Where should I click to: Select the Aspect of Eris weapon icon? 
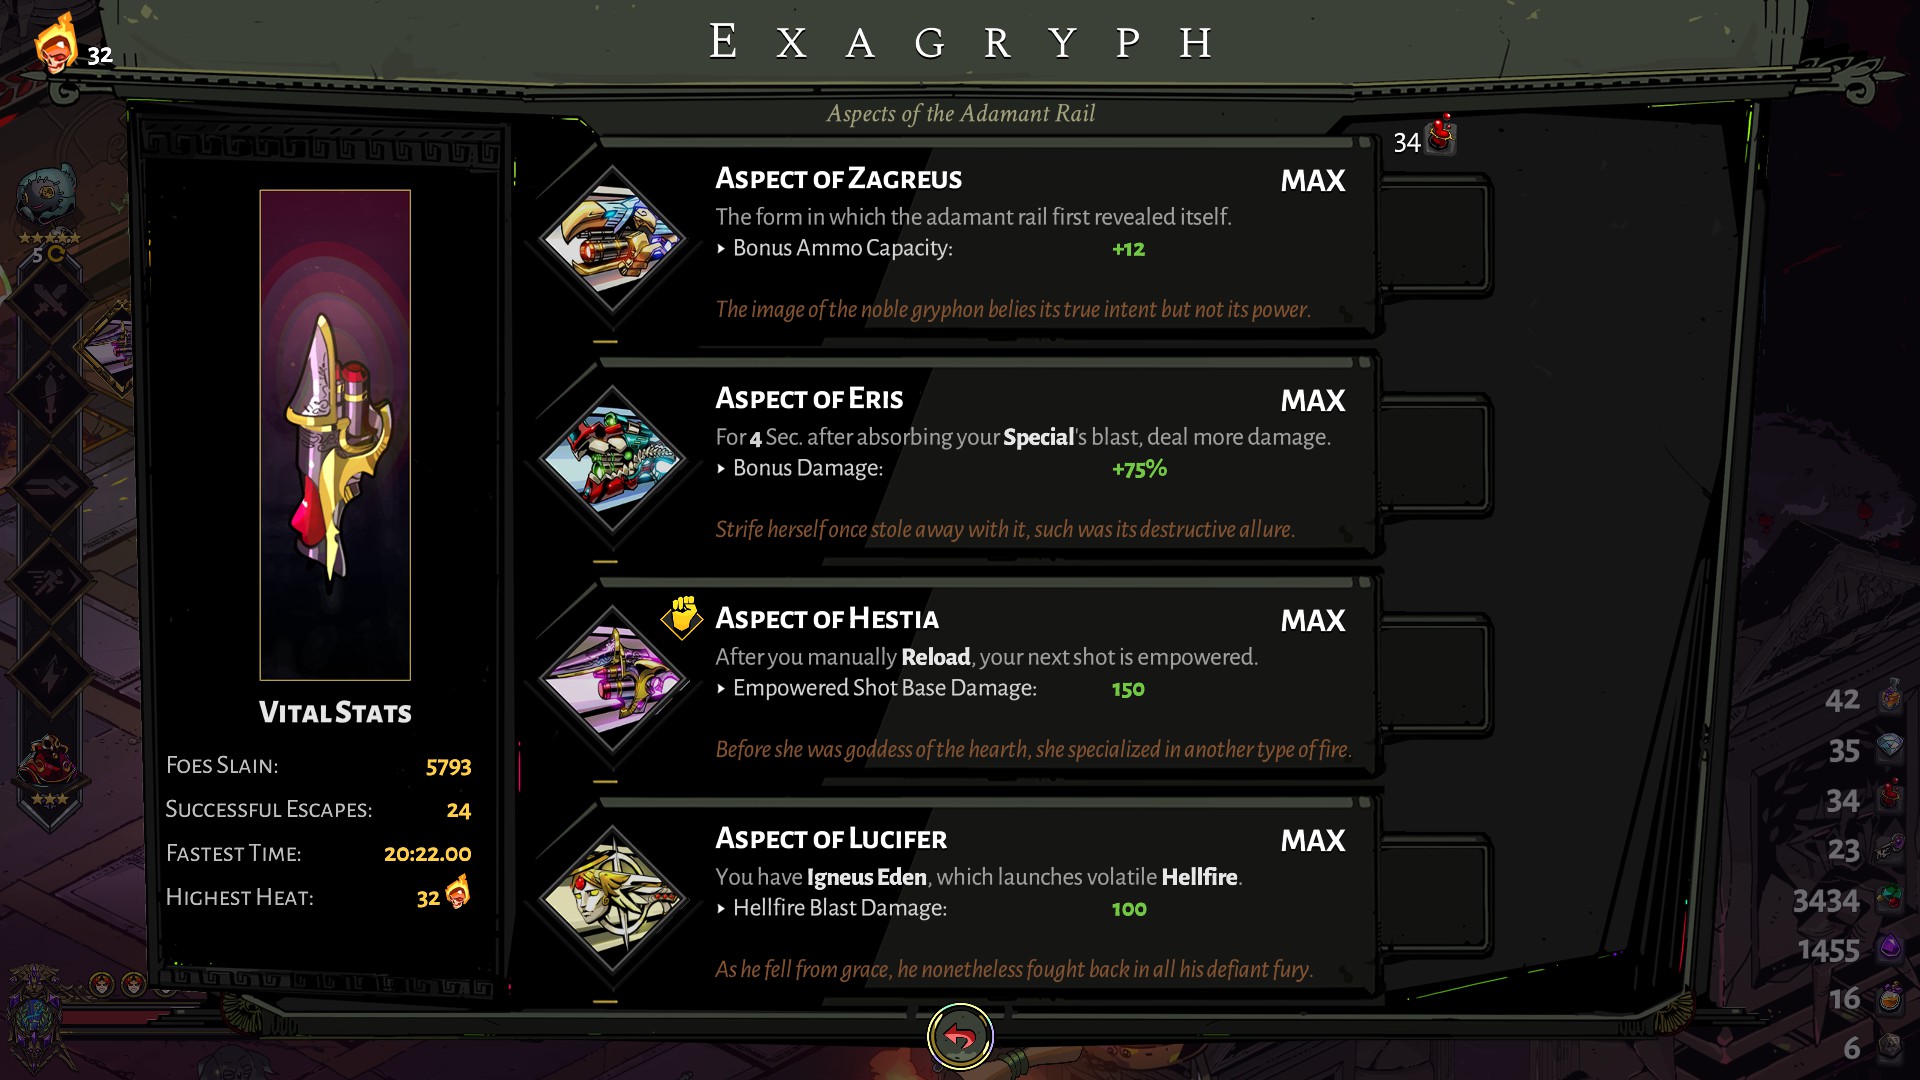tap(612, 460)
